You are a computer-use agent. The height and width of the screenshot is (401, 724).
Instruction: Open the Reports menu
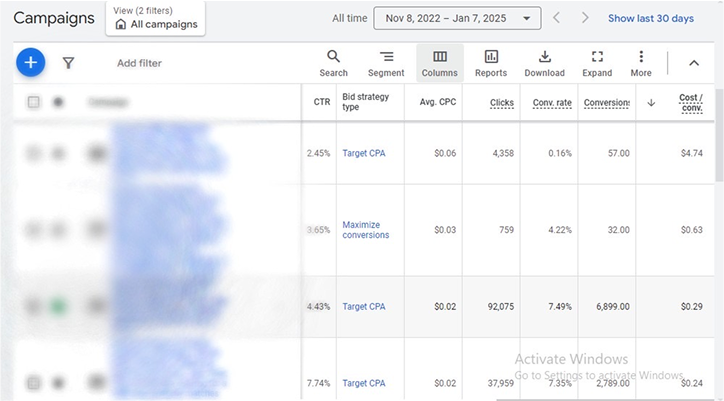click(491, 63)
